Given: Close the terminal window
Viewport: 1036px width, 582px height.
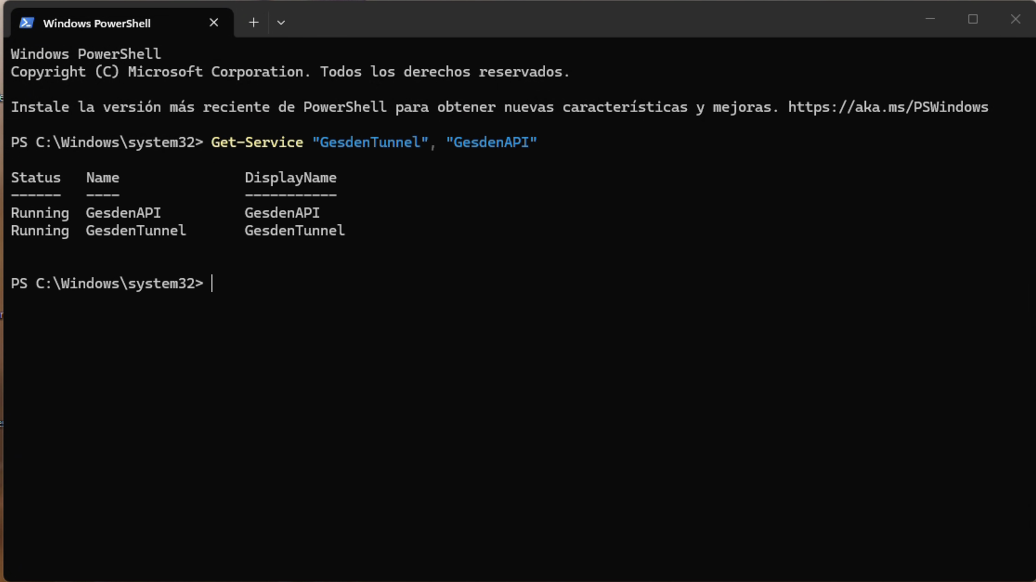Looking at the screenshot, I should 1015,19.
